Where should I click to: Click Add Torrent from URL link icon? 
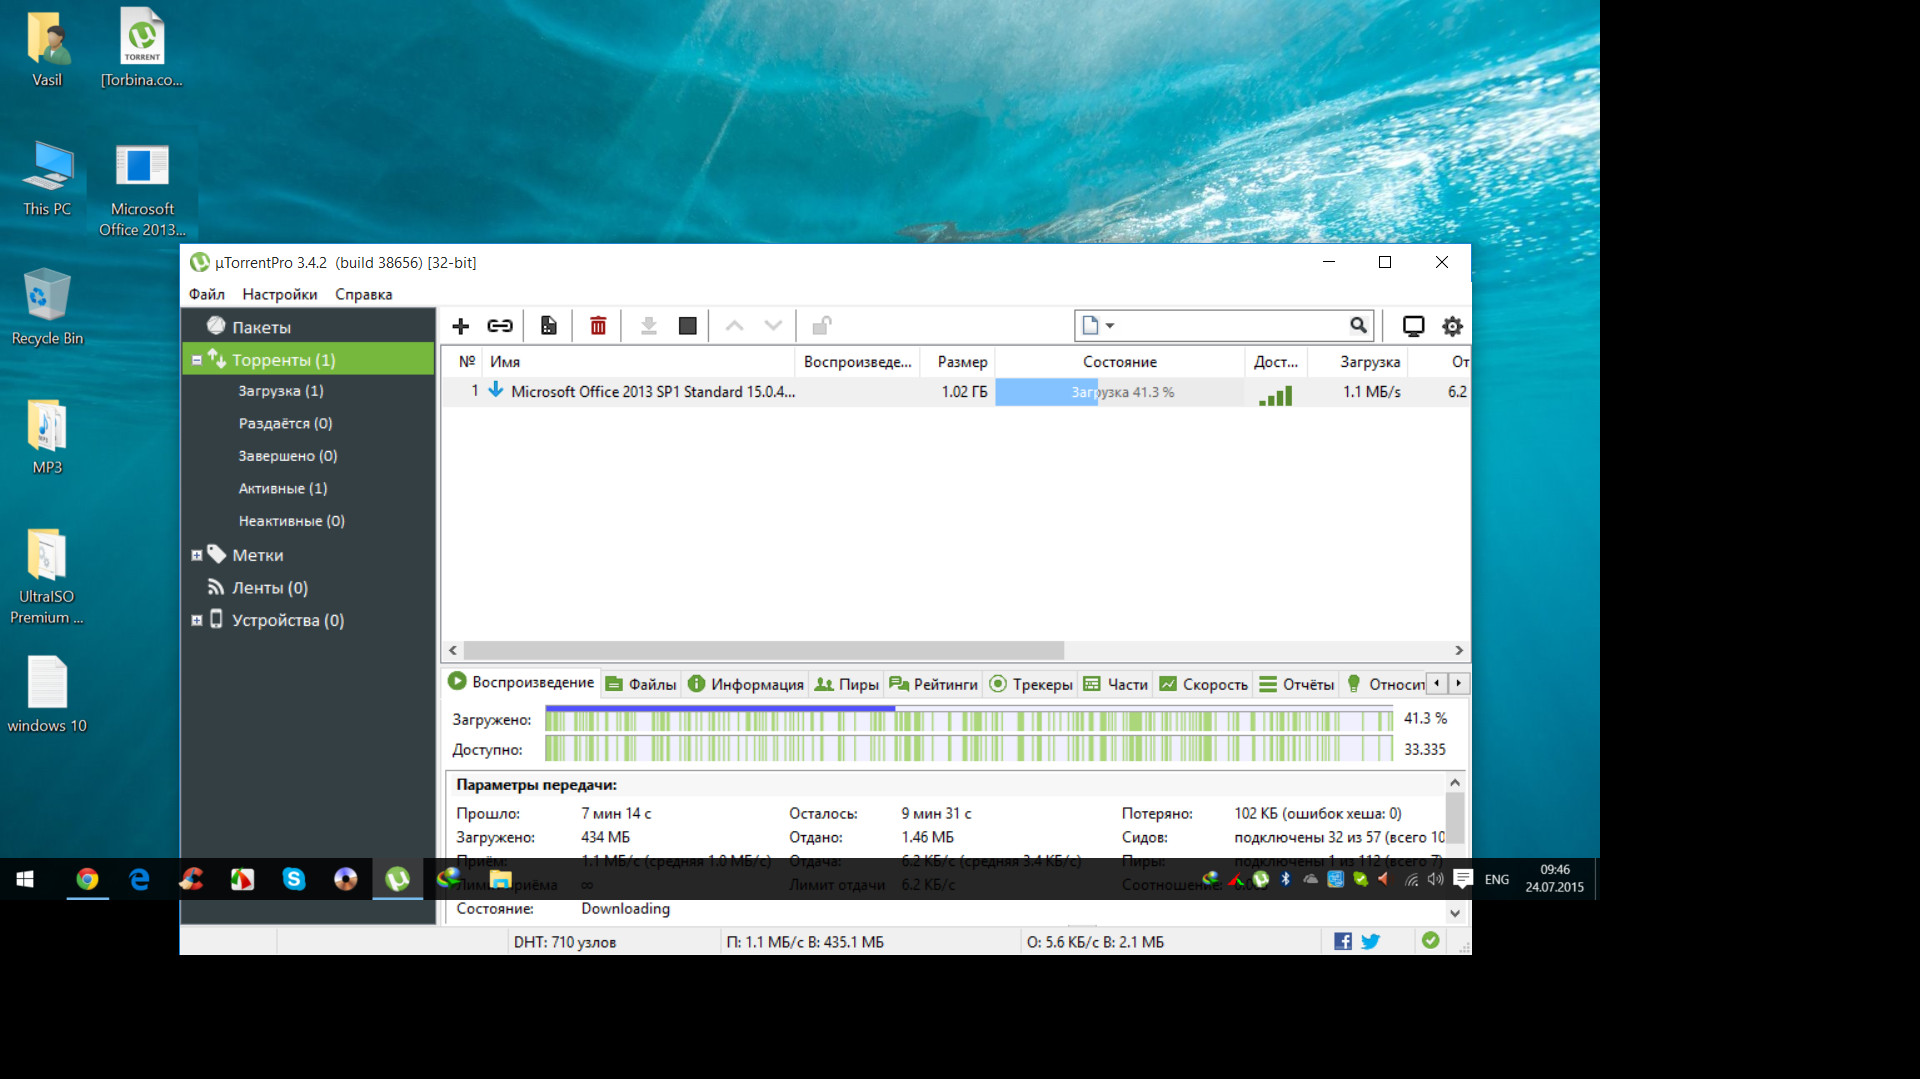[x=500, y=326]
